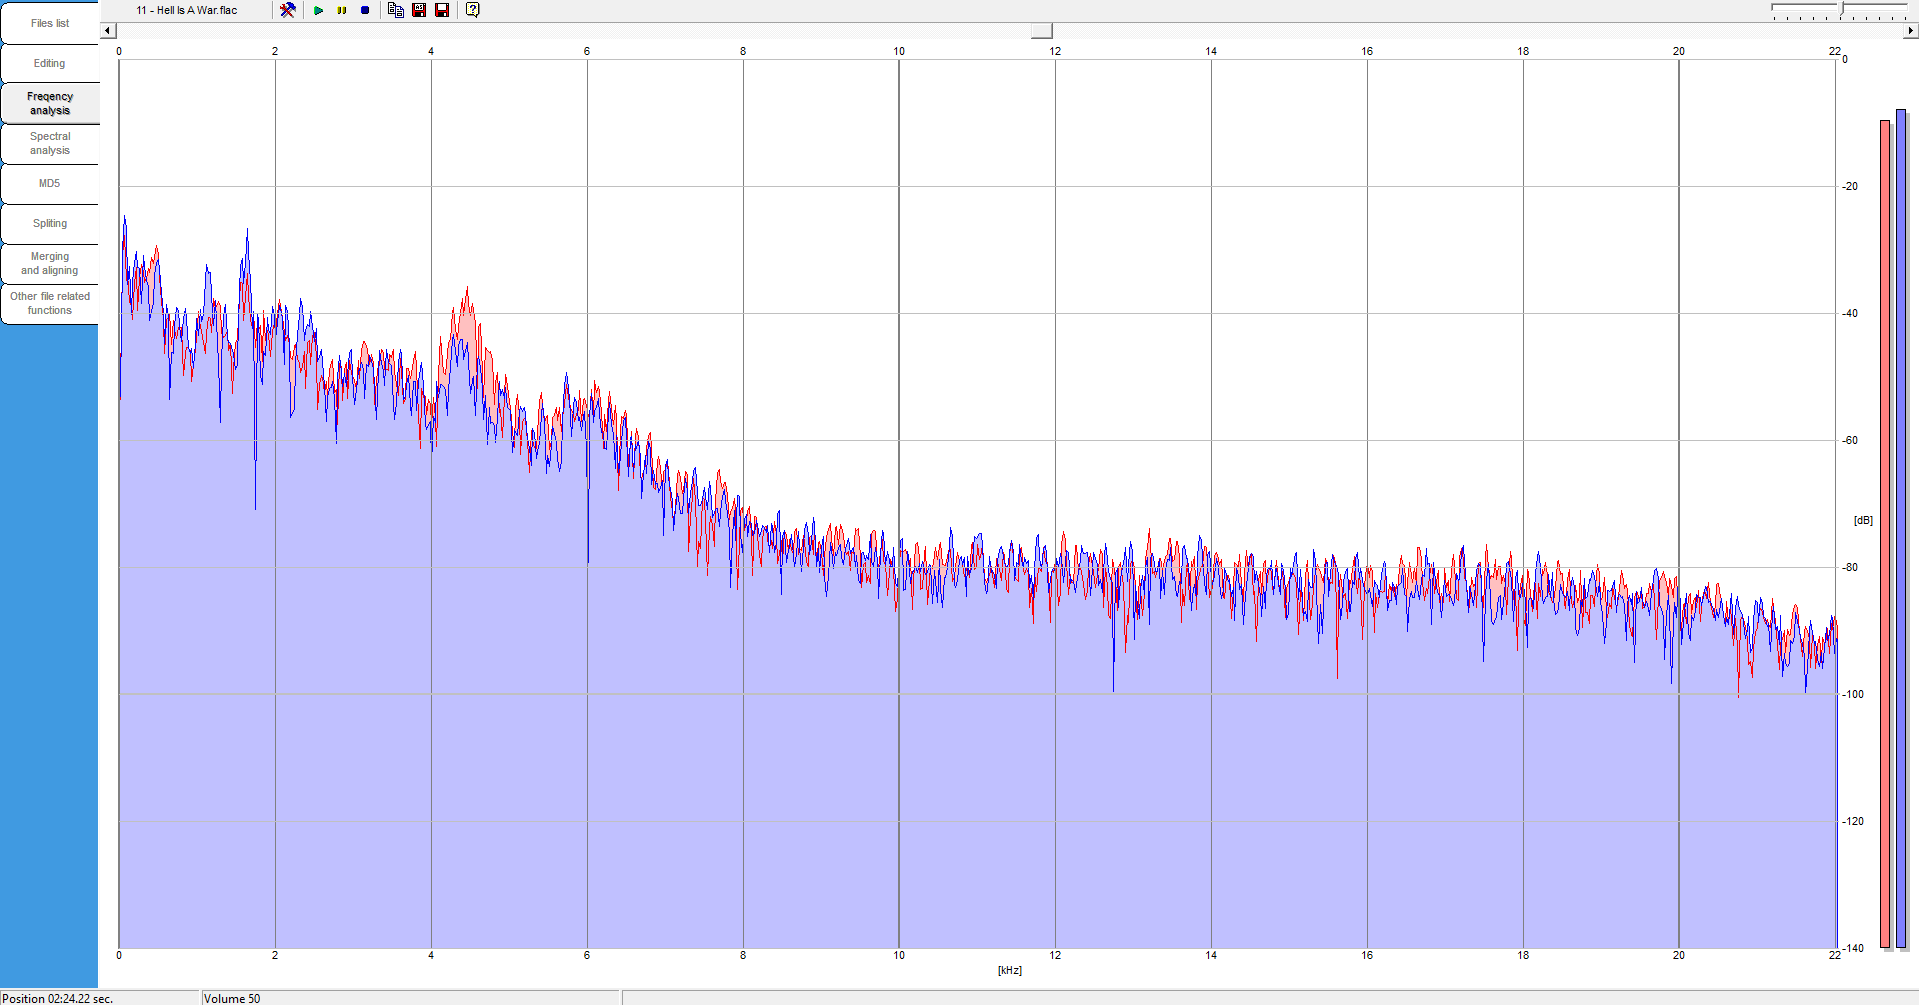
Task: Open the Spectral analysis tab
Action: tap(50, 143)
